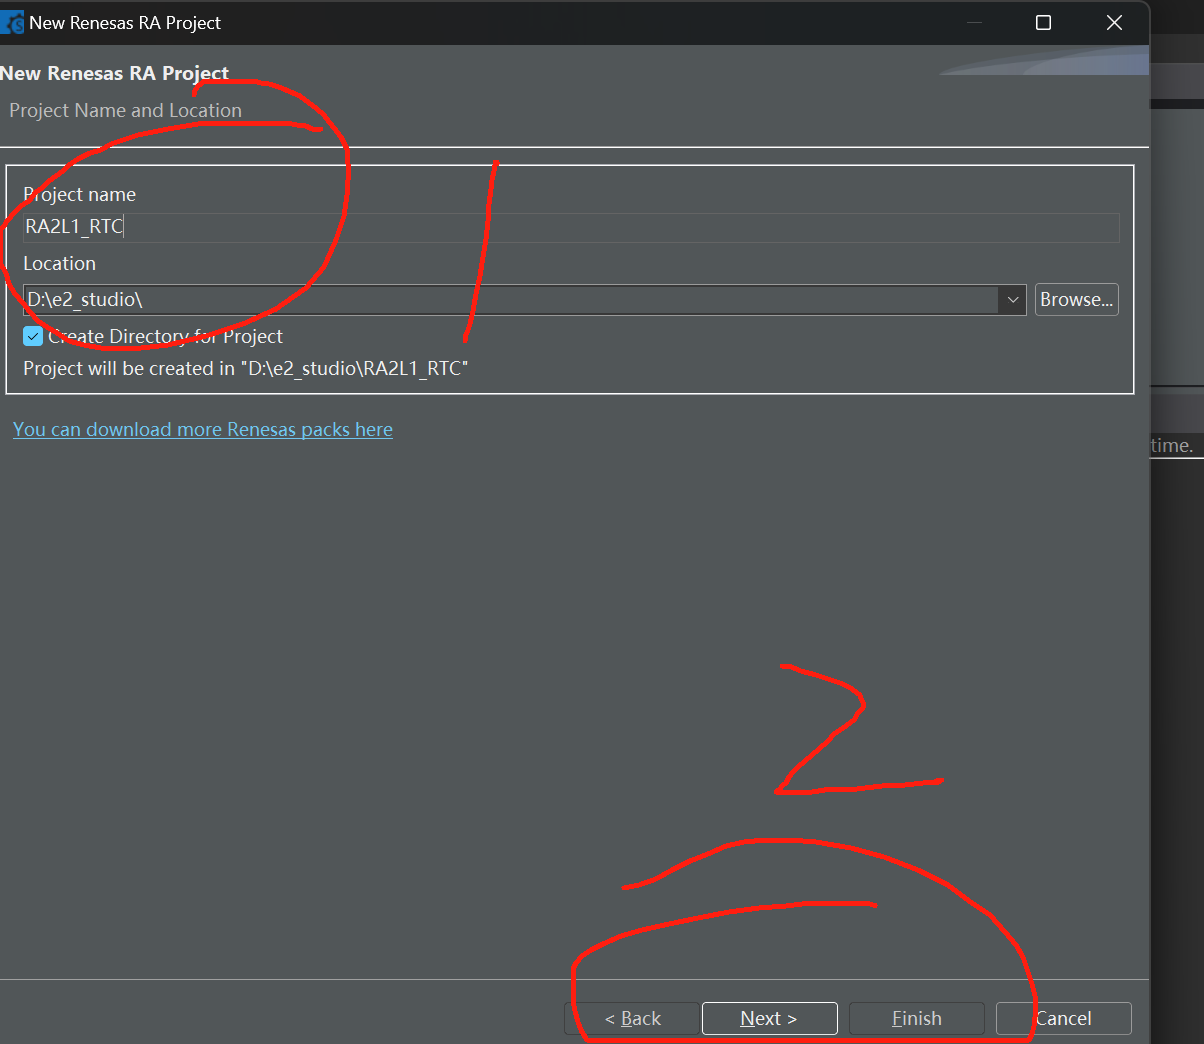
Task: Close the New Renesas RA Project dialog
Action: [1114, 22]
